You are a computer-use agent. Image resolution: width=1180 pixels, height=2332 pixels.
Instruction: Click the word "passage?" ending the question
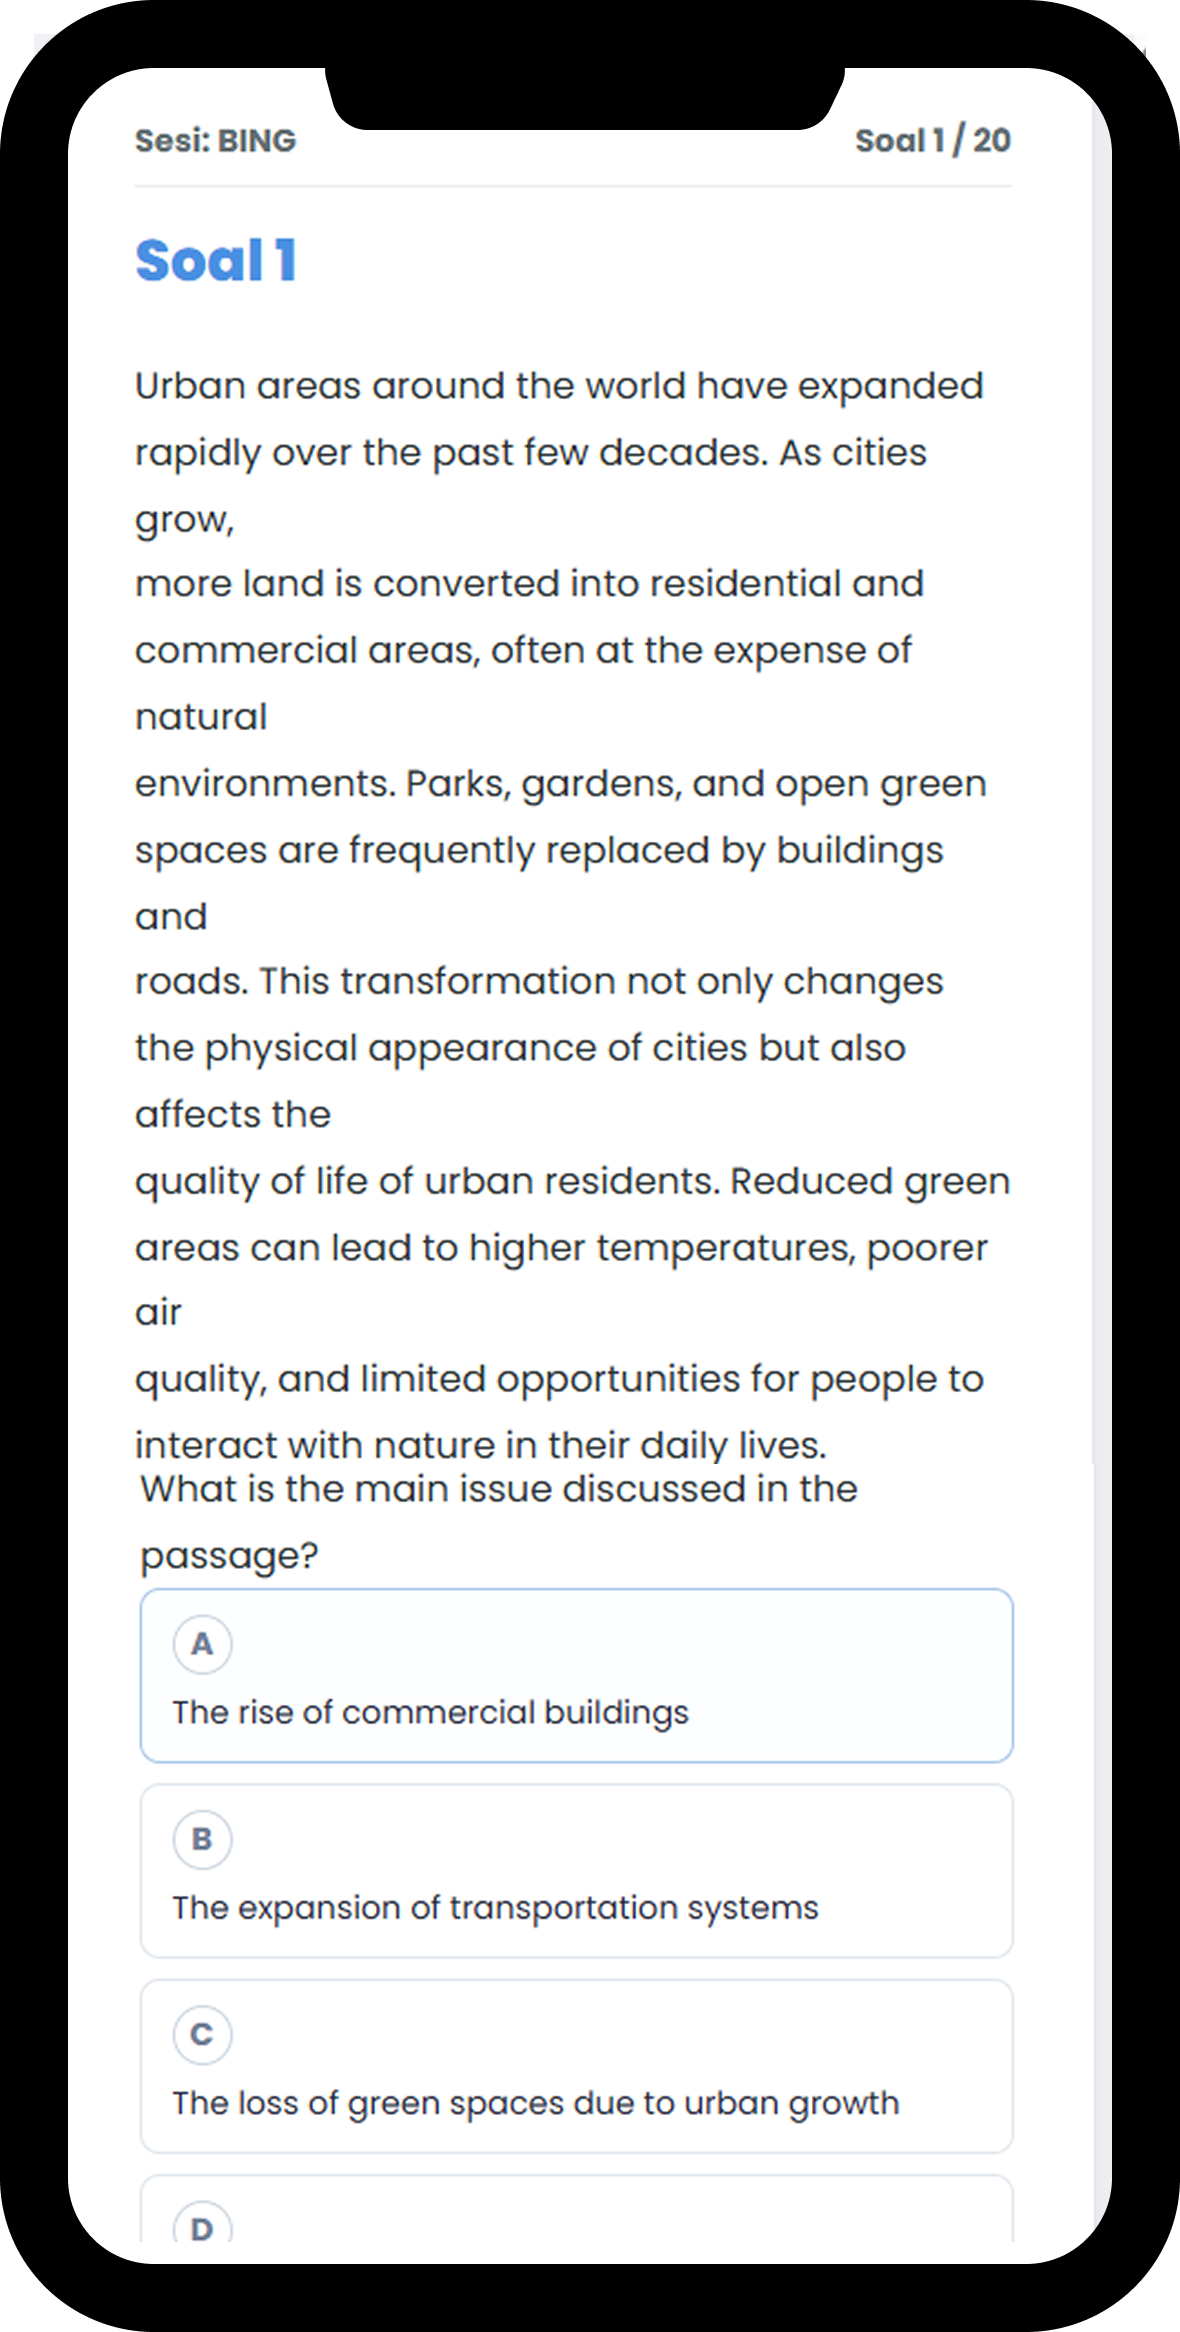pos(229,1556)
